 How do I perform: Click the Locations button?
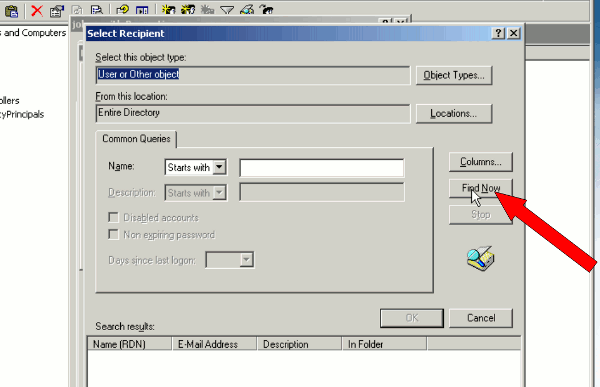click(x=454, y=114)
